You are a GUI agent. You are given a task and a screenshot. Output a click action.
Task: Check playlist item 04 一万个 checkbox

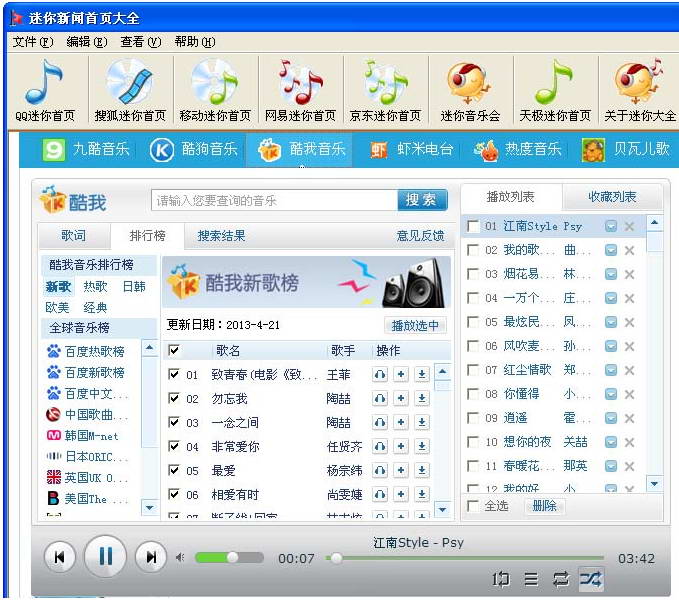tap(473, 298)
